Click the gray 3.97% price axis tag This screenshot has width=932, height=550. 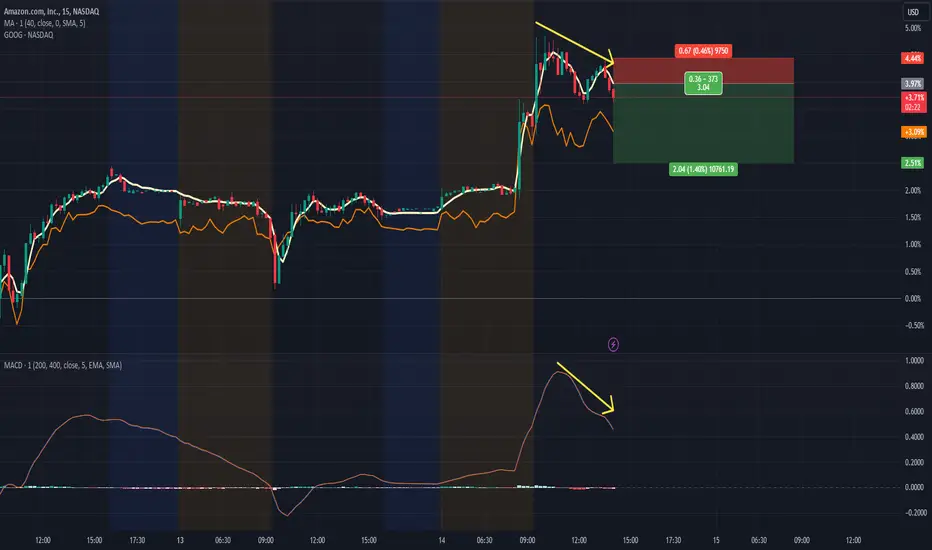pyautogui.click(x=913, y=84)
